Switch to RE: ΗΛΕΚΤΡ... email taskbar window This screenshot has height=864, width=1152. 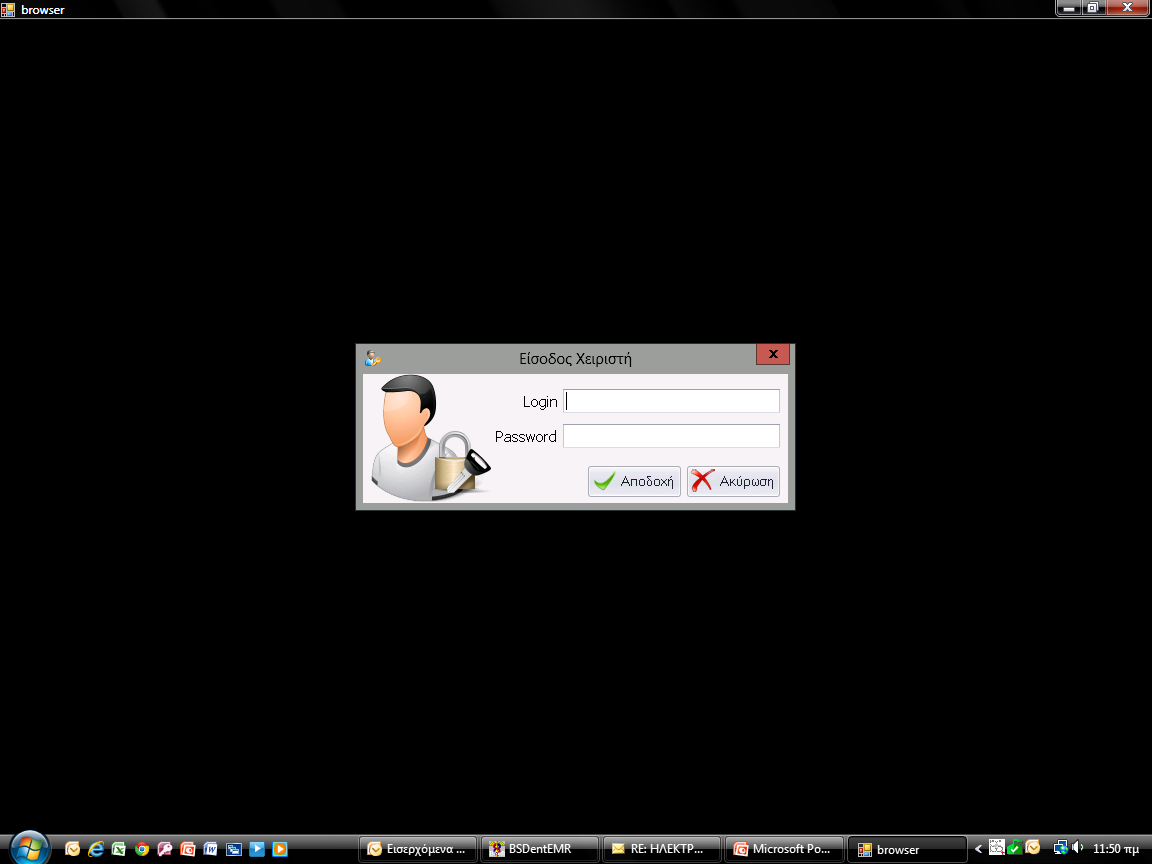point(661,849)
